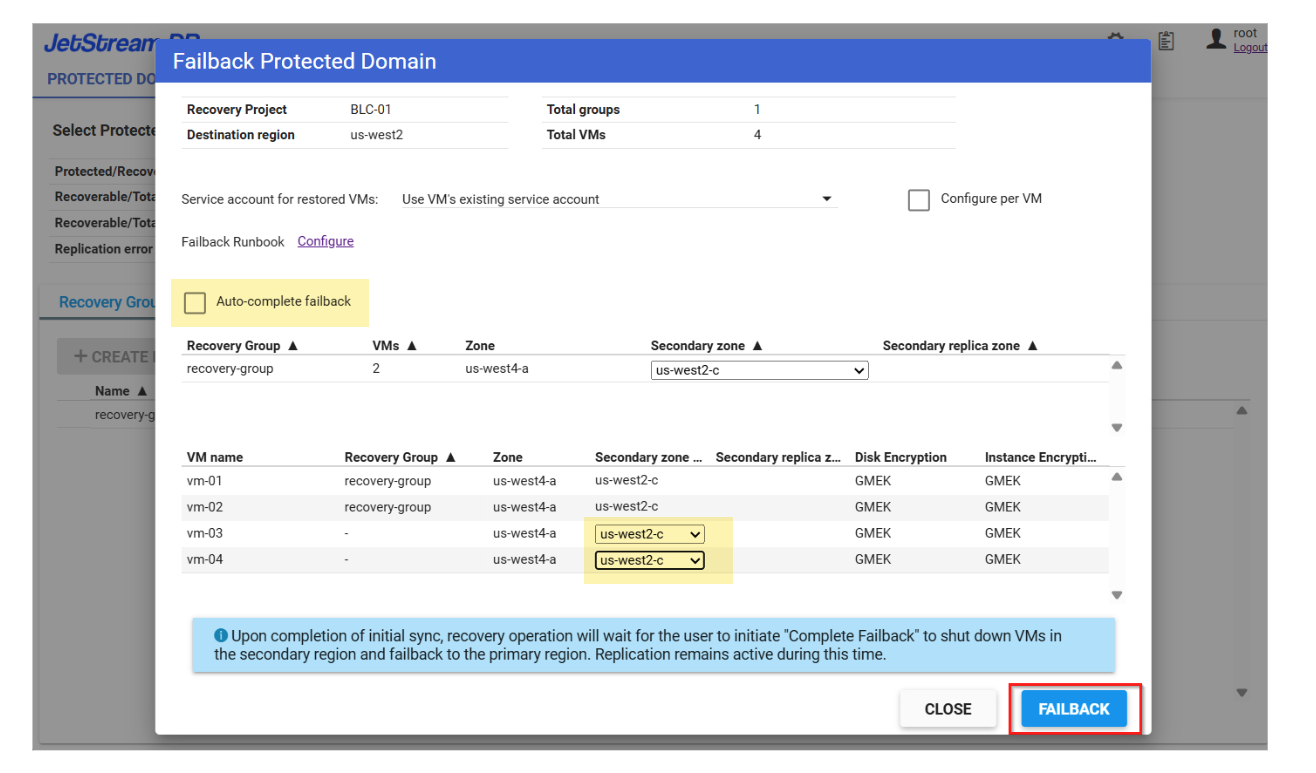The image size is (1316, 773).
Task: Click the root user profile icon
Action: point(1216,40)
